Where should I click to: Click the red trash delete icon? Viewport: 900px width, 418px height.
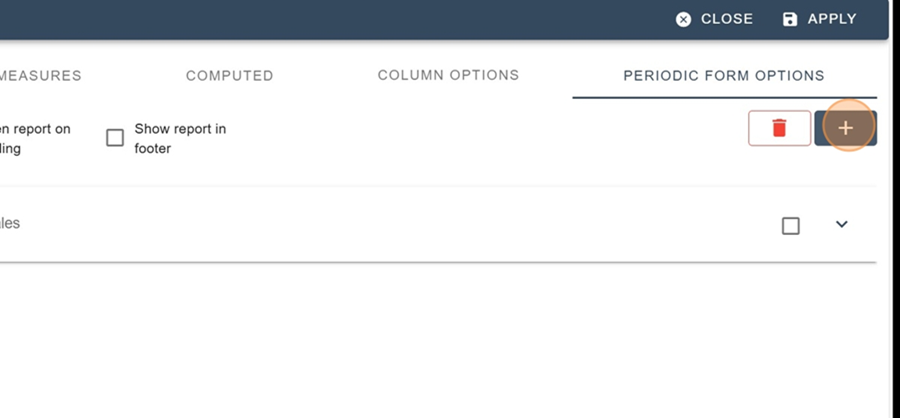tap(779, 128)
